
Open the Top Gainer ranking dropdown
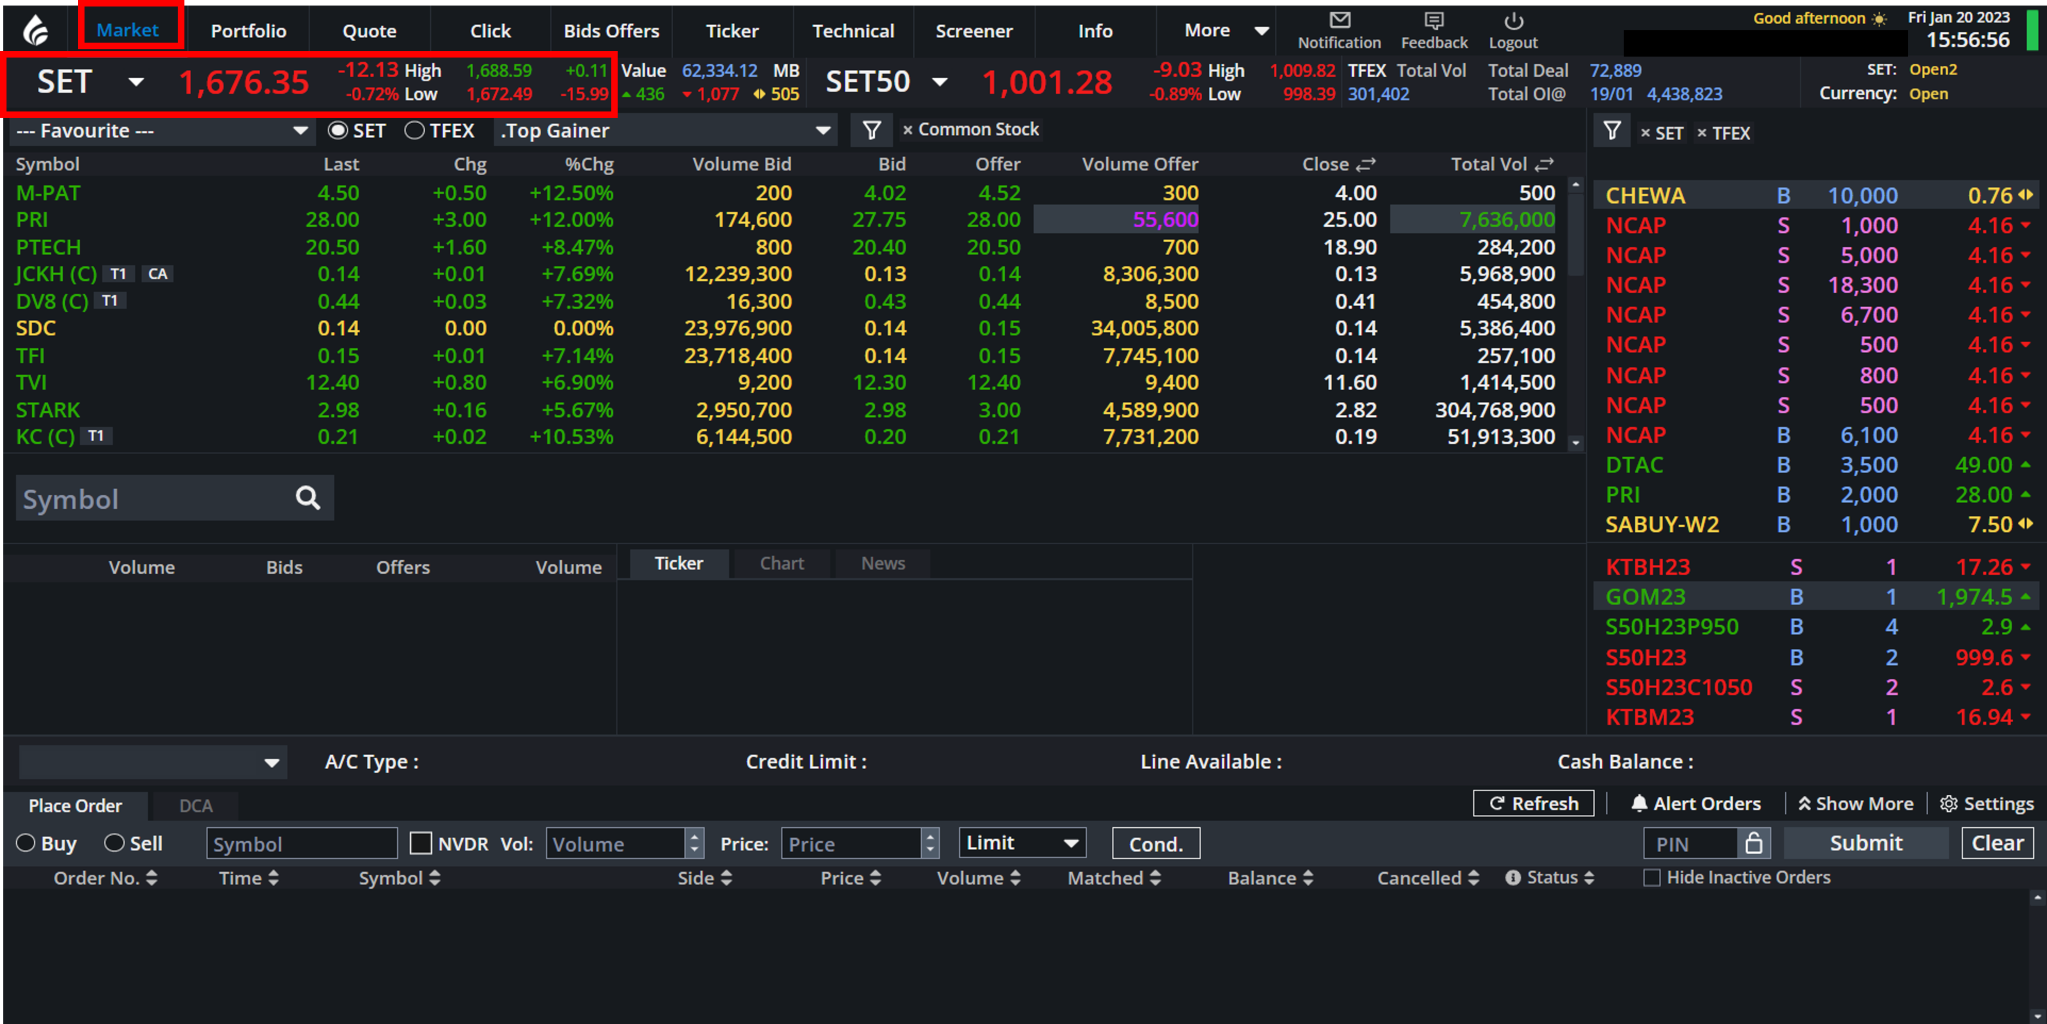[666, 131]
